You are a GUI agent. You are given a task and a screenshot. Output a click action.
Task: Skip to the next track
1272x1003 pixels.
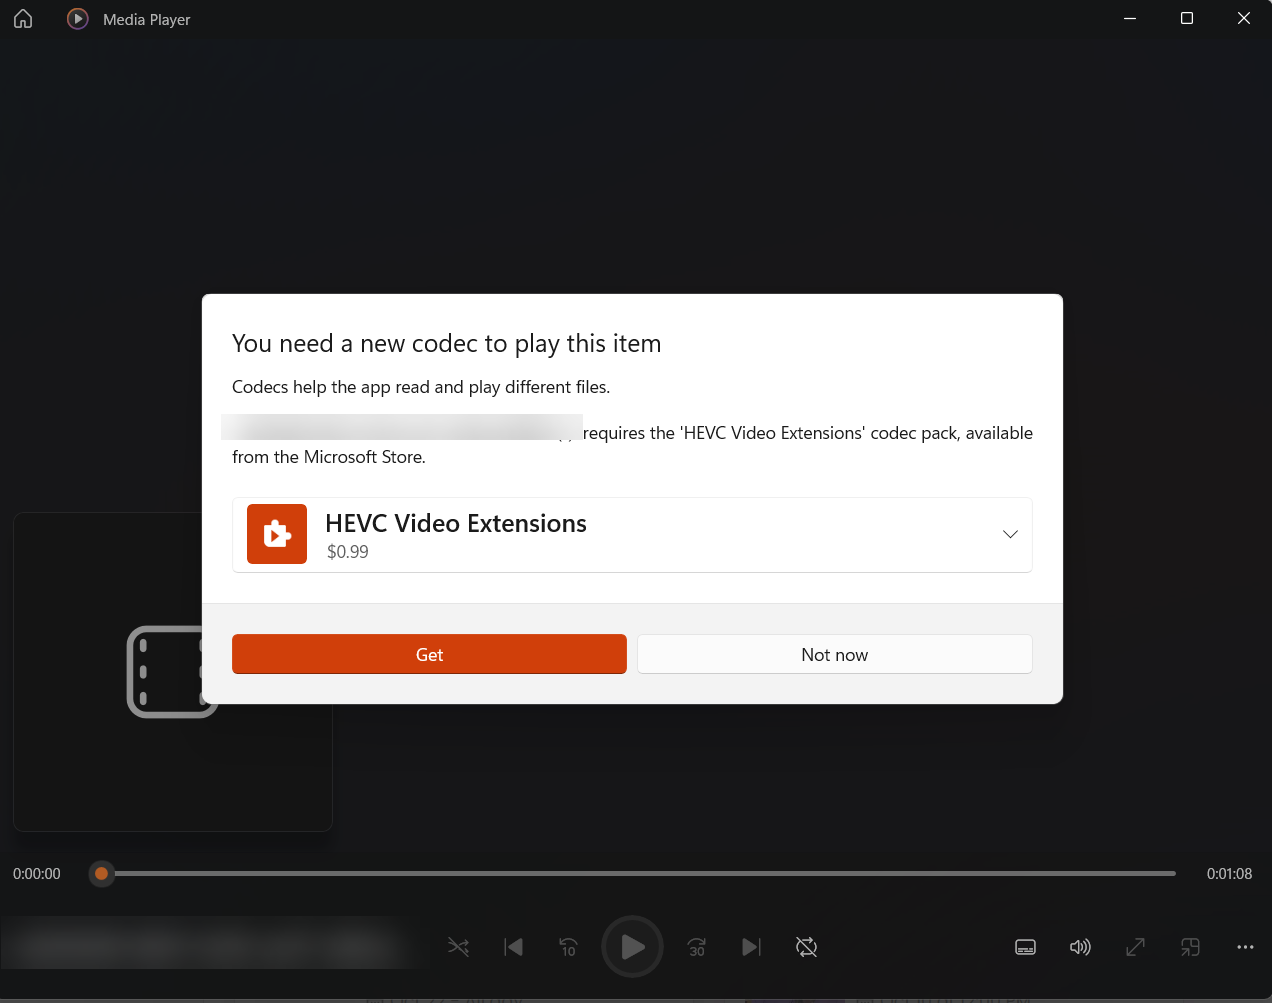point(751,947)
